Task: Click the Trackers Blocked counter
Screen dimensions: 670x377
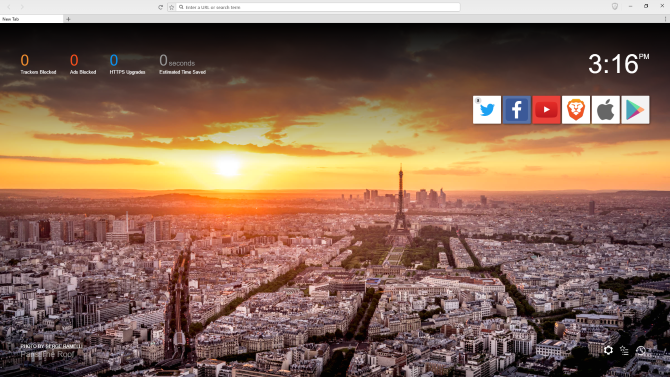Action: point(38,64)
